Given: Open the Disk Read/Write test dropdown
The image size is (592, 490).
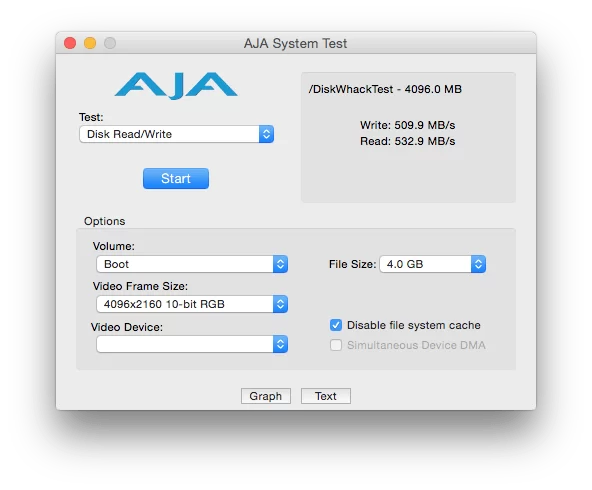Looking at the screenshot, I should (176, 134).
